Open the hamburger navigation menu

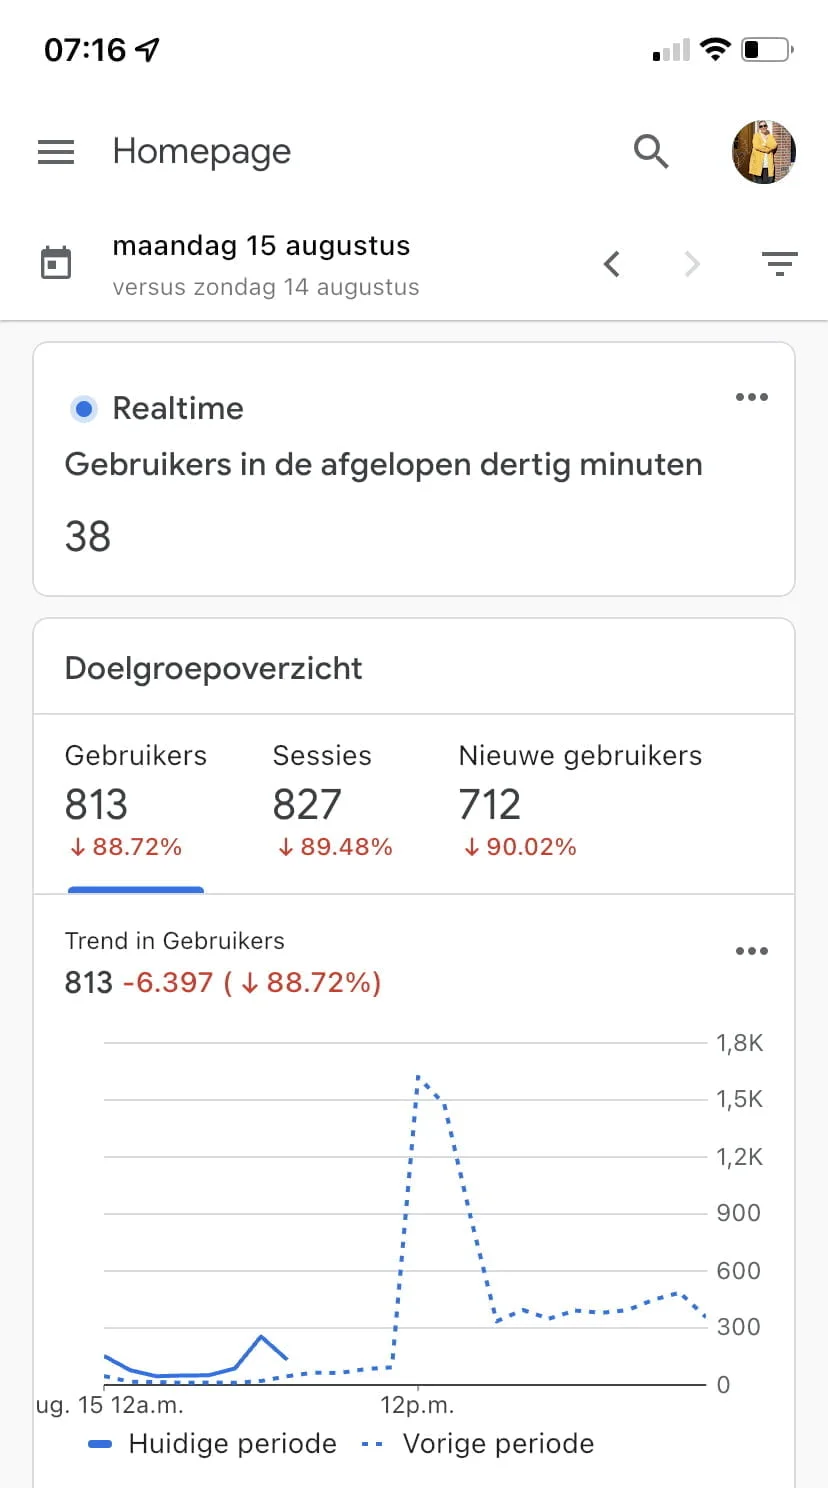pyautogui.click(x=56, y=152)
